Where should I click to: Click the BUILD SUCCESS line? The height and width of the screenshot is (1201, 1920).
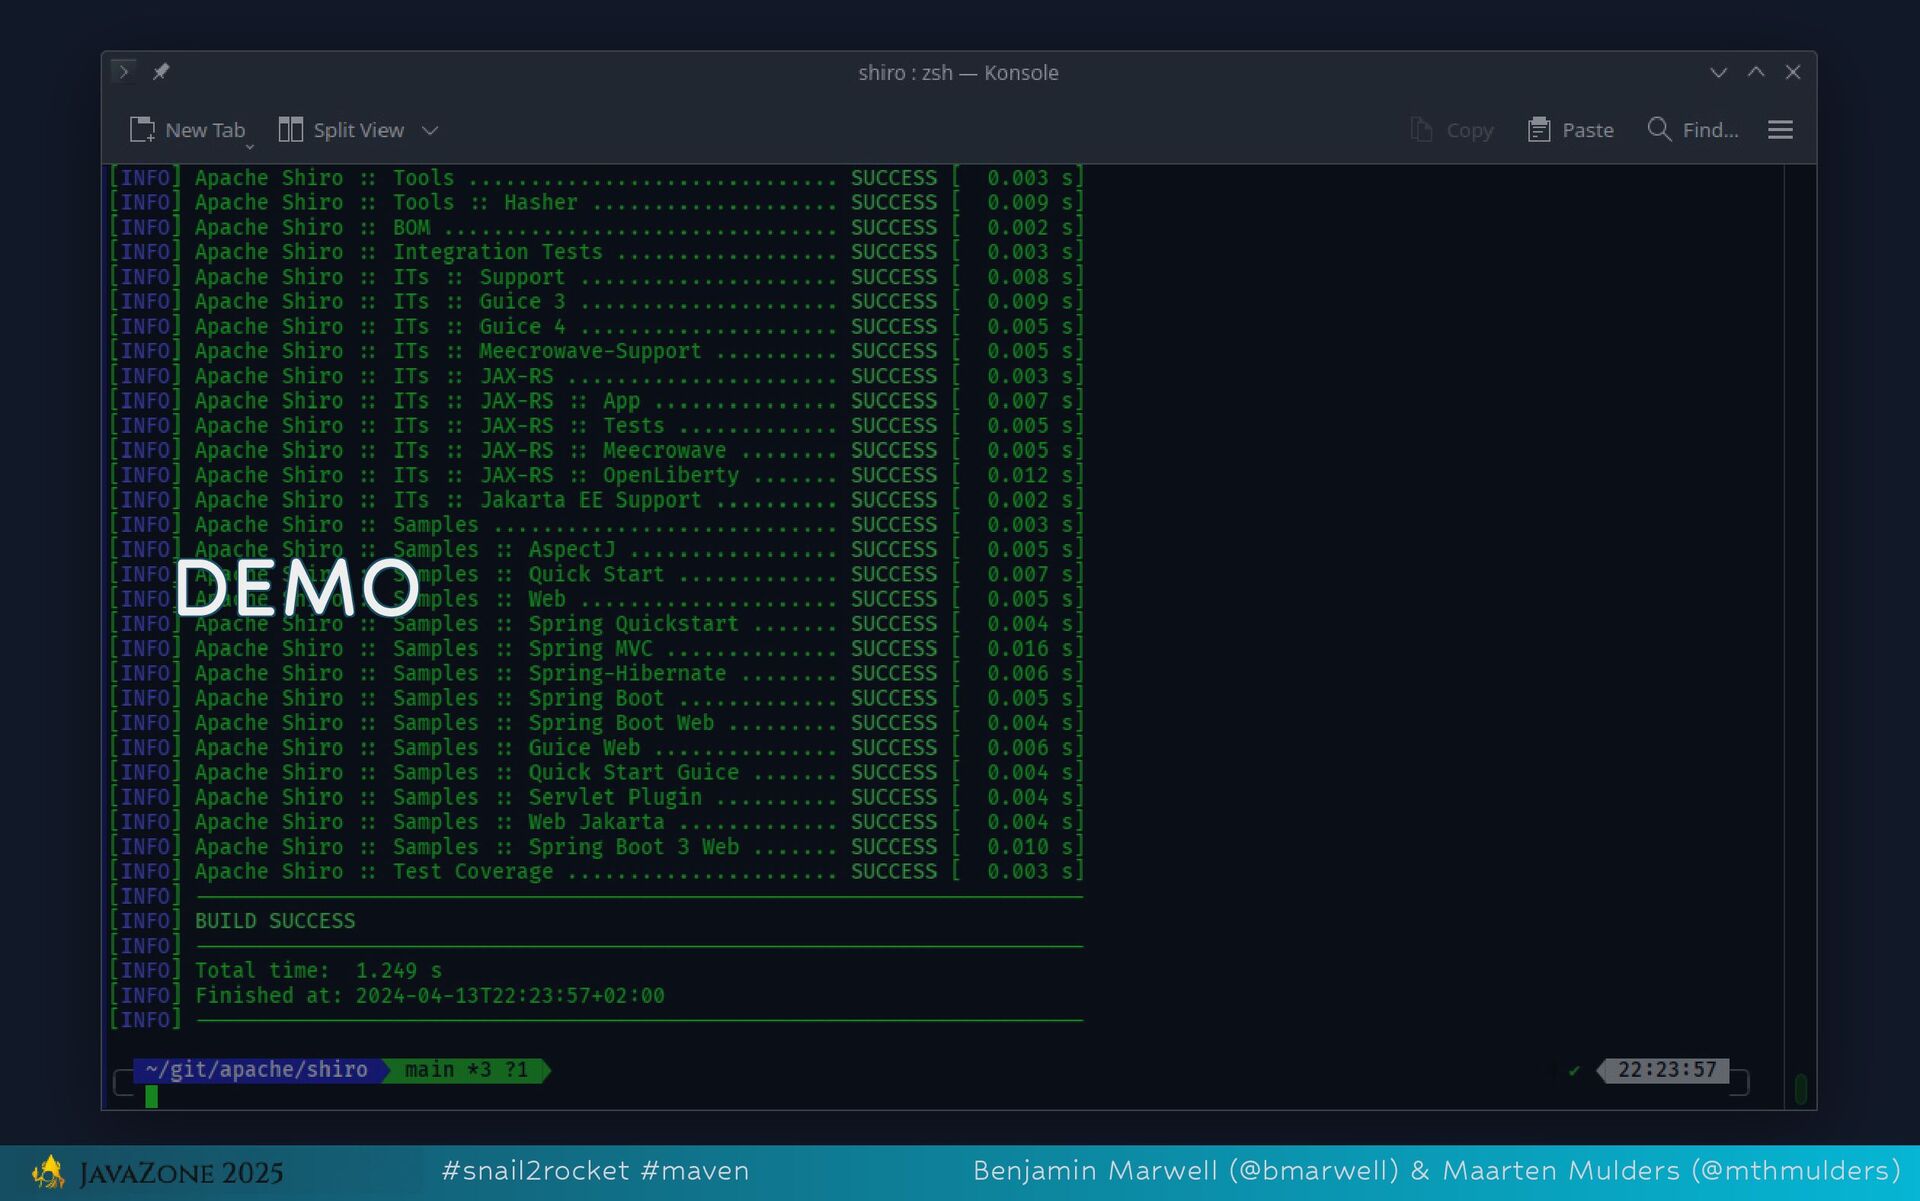point(275,921)
